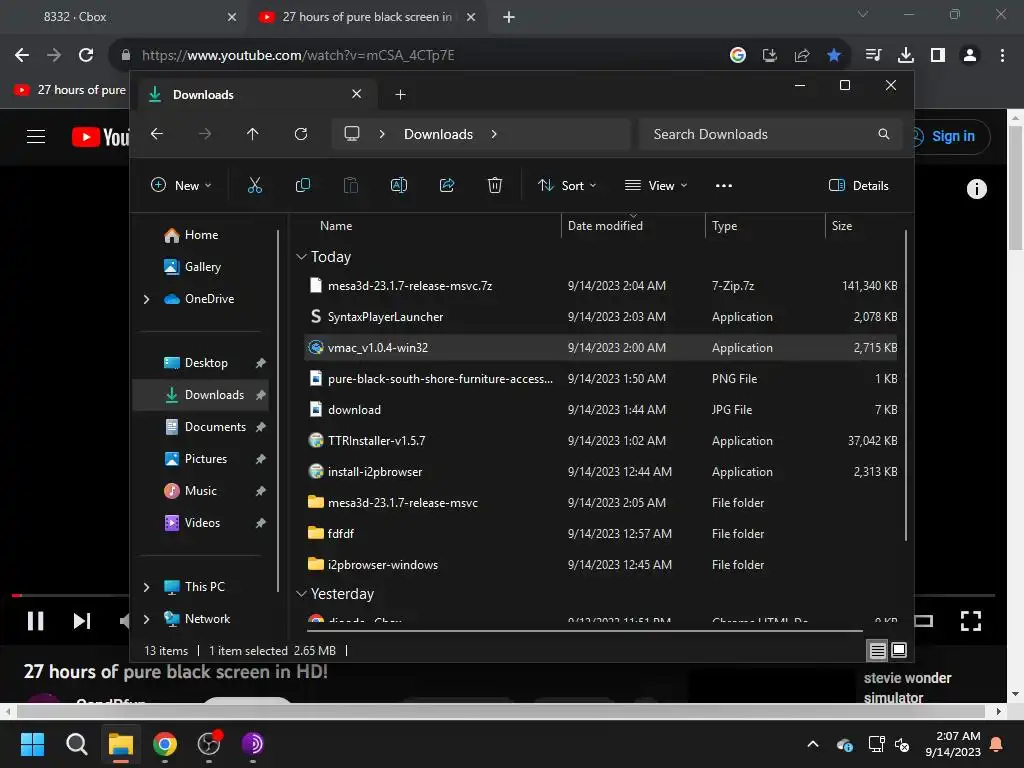This screenshot has width=1024, height=768.
Task: Click the Search Downloads input field
Action: coord(771,134)
